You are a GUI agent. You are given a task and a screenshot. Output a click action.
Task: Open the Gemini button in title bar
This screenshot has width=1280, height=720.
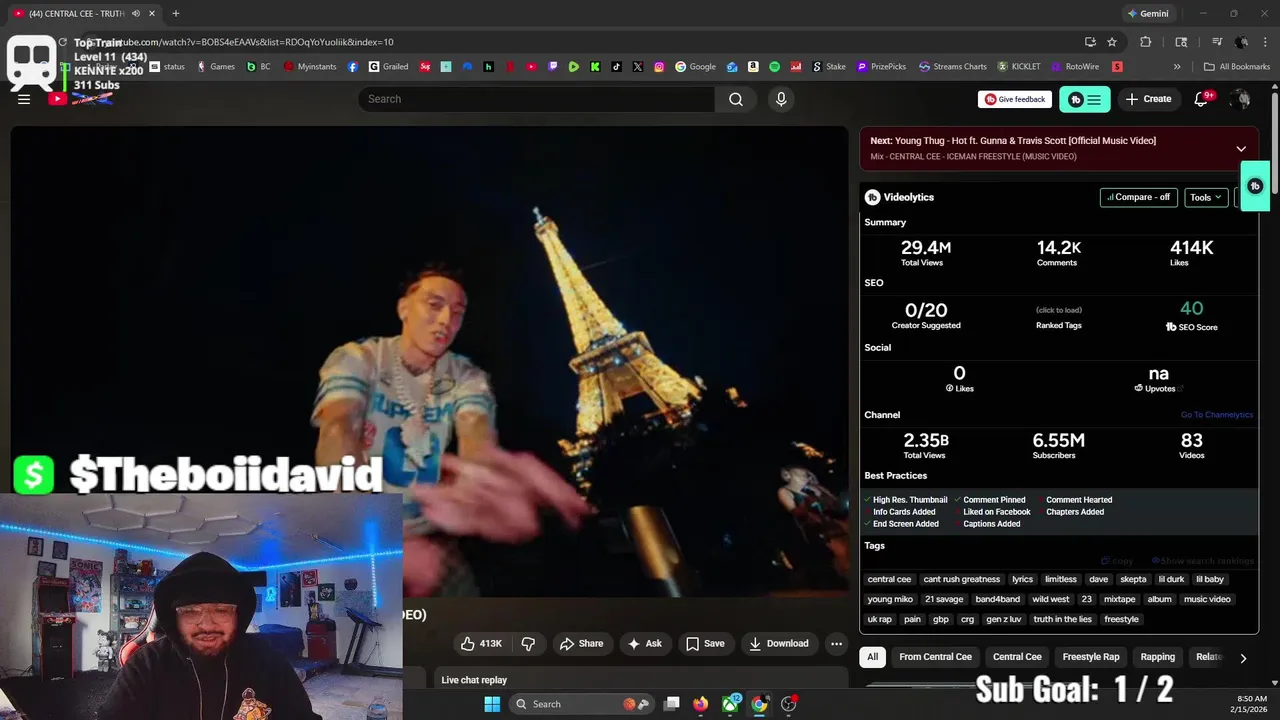(x=1147, y=13)
